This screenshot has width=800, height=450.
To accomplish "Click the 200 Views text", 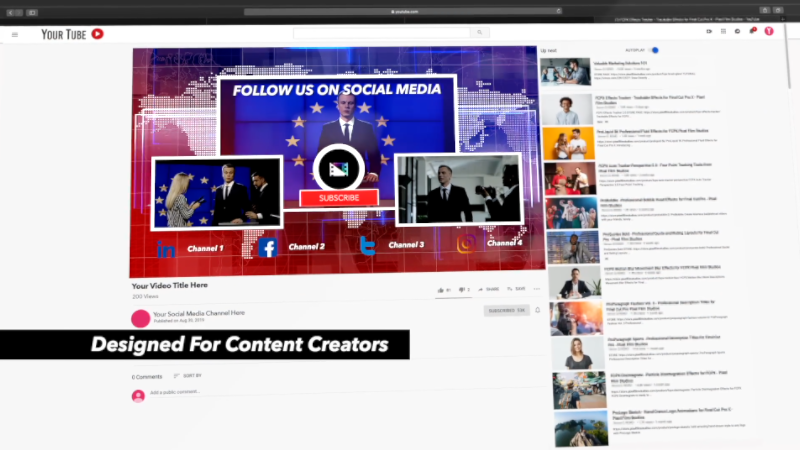I will click(145, 296).
